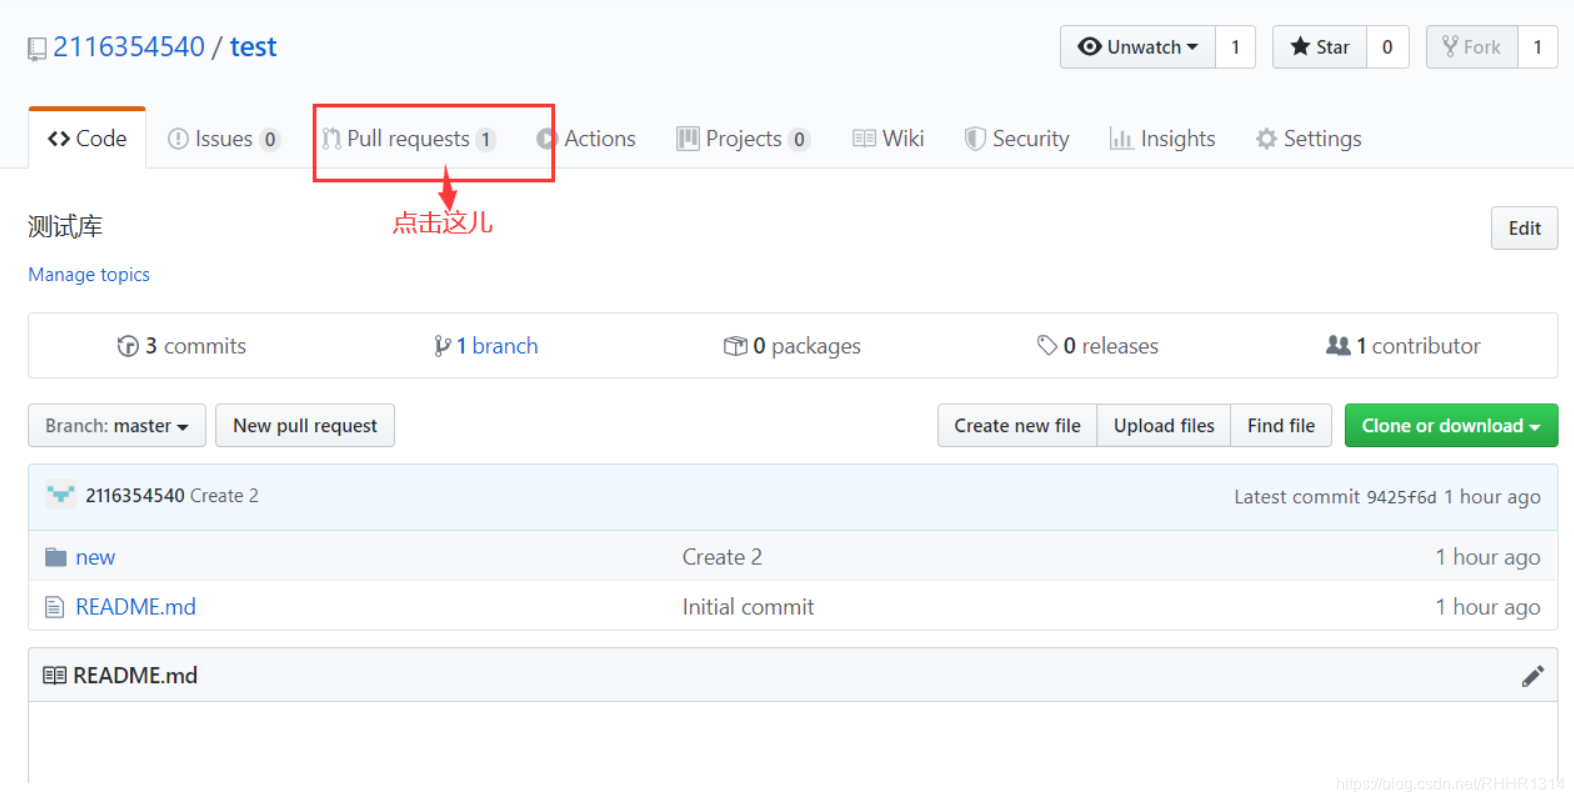Click the branch fork icon
This screenshot has width=1574, height=802.
442,346
